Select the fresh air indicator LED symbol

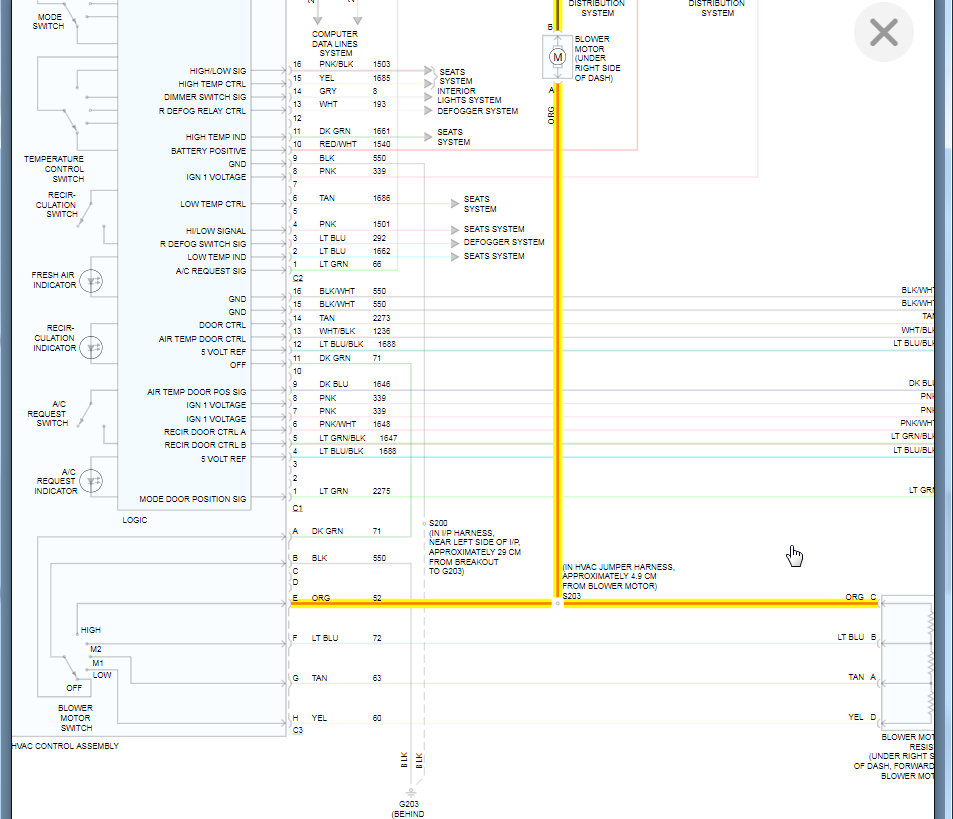click(91, 281)
